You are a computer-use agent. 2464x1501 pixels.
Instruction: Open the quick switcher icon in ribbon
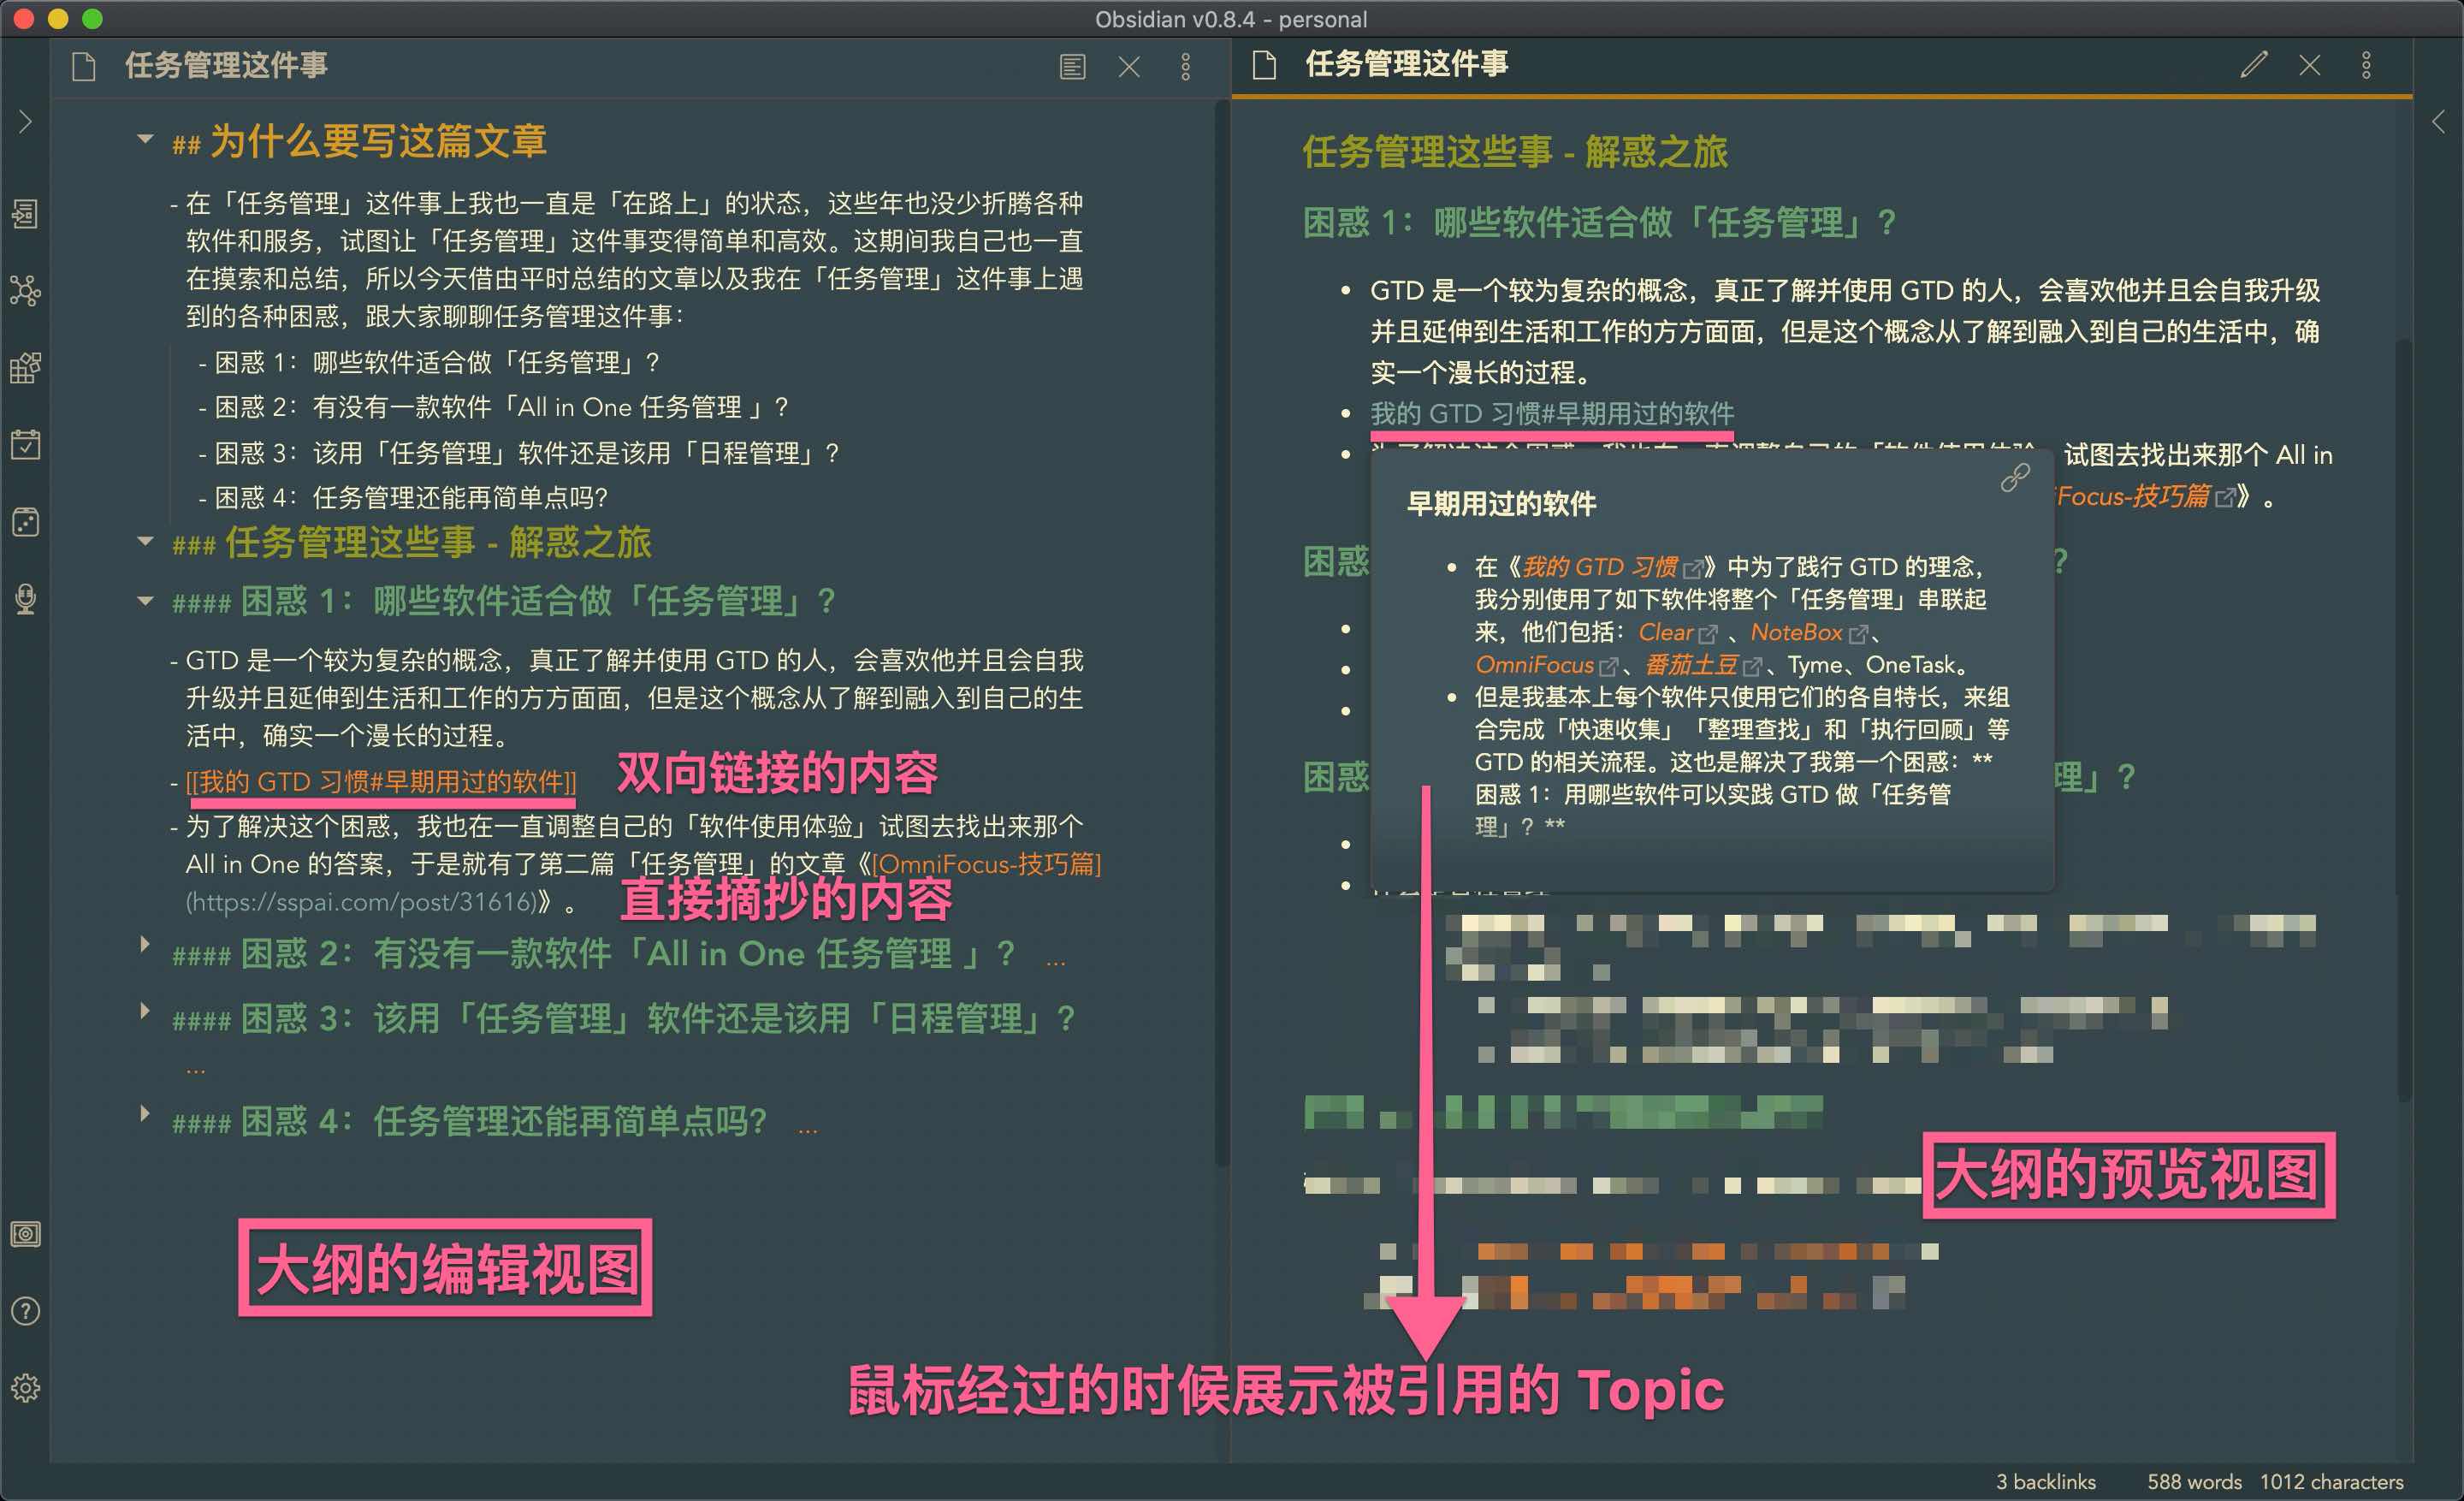pyautogui.click(x=26, y=213)
